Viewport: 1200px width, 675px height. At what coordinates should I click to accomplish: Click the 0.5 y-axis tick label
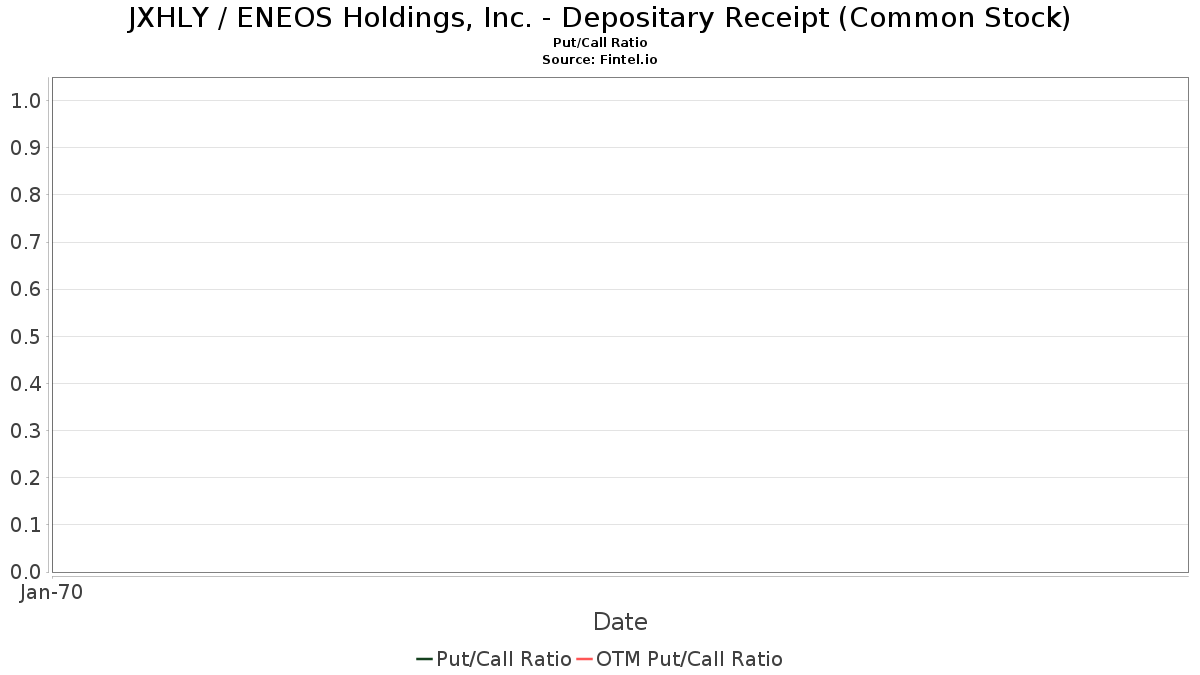25,337
